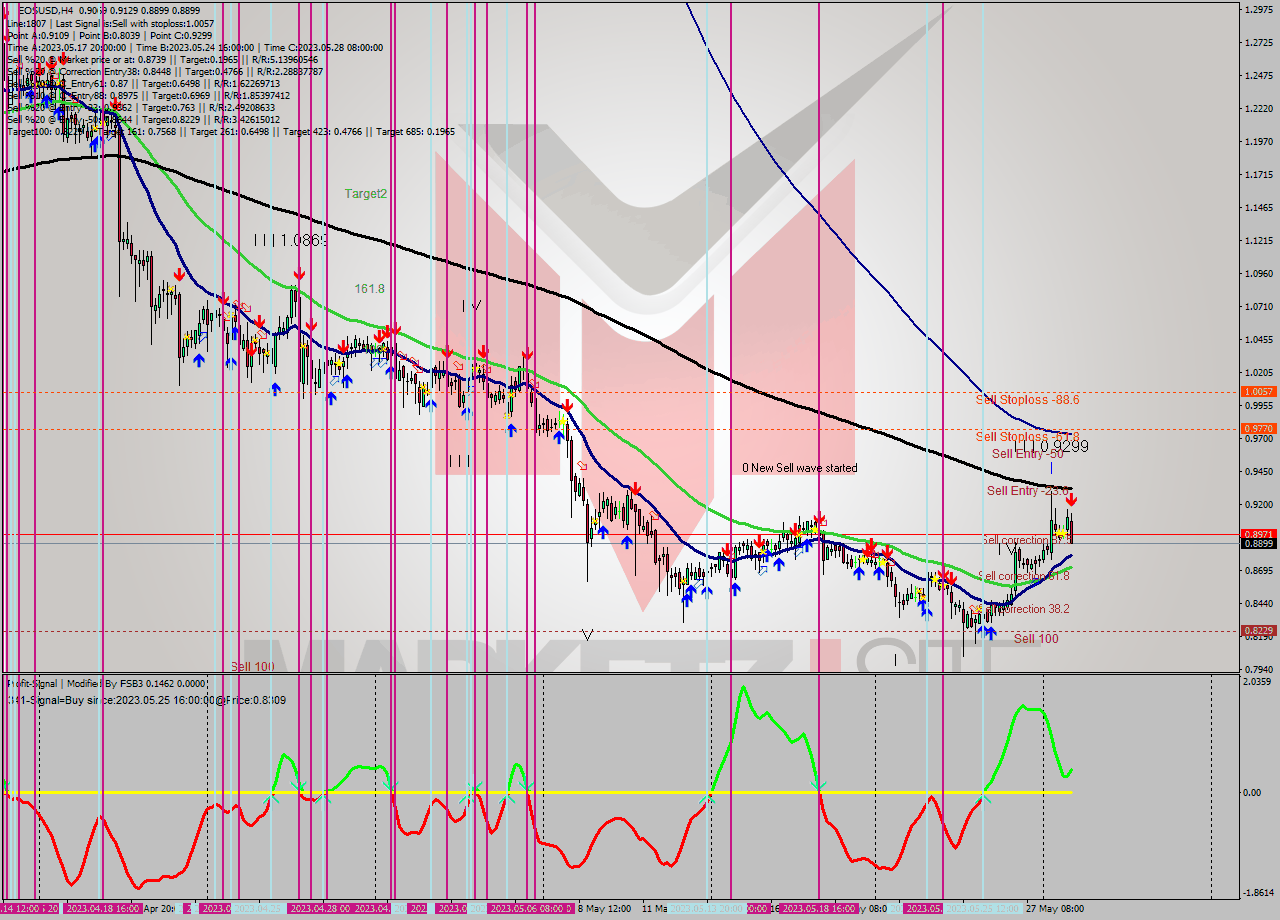Click the -1.8614 indicator scale value
This screenshot has height=920, width=1280.
(1258, 892)
